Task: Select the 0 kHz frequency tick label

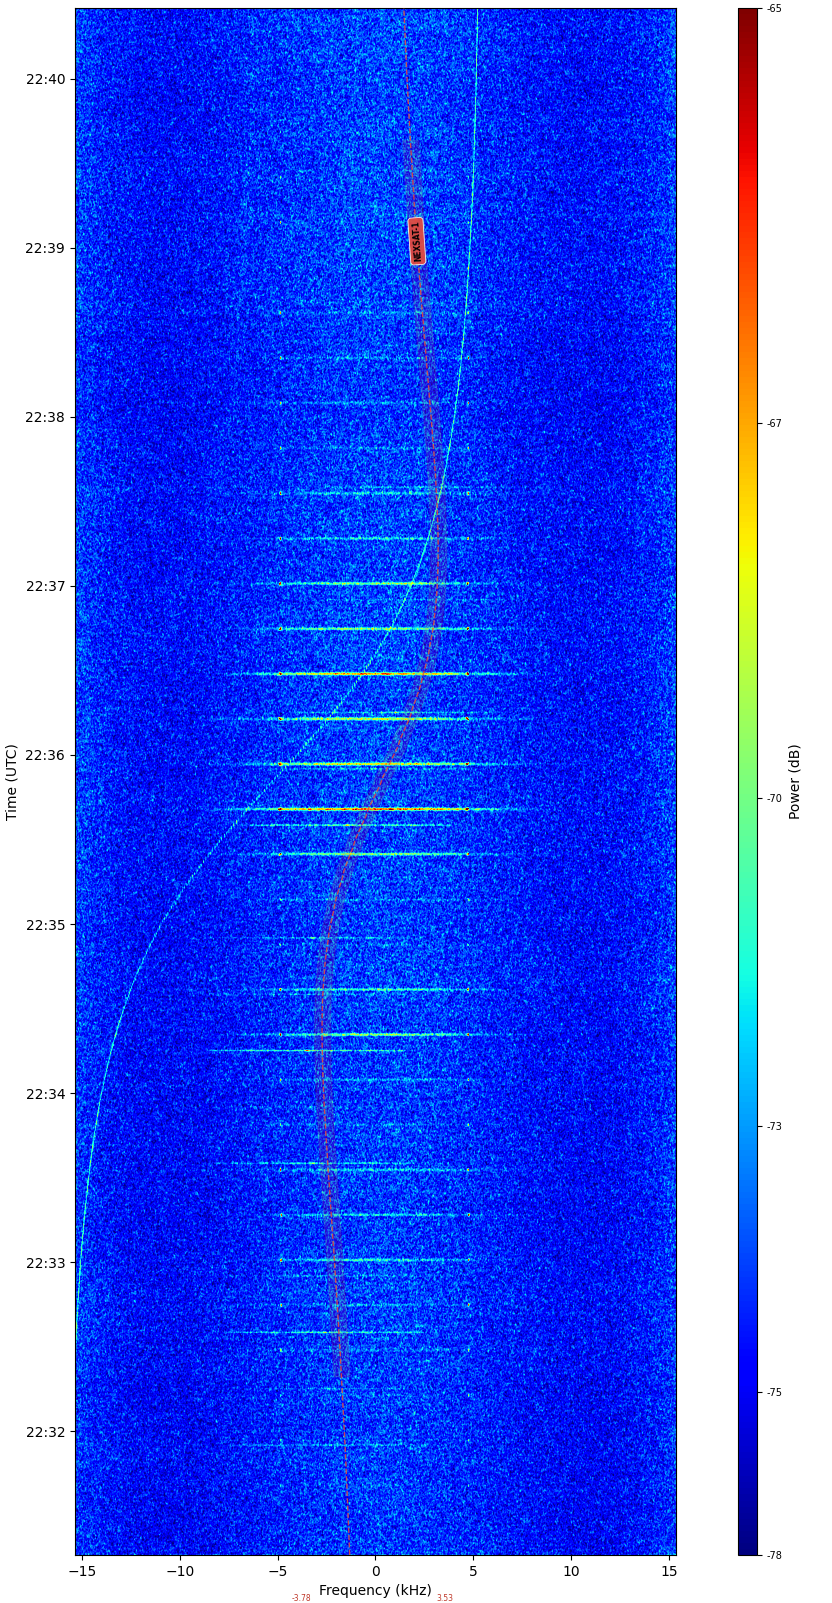Action: click(376, 1571)
